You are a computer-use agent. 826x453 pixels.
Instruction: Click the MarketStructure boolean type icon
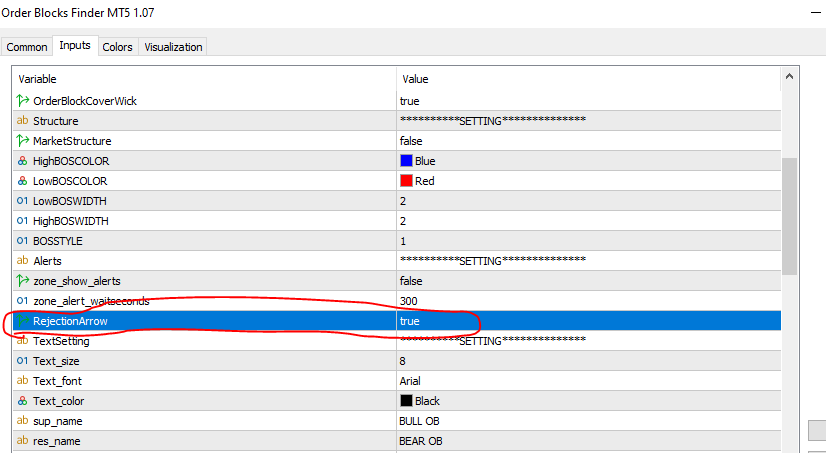click(23, 140)
